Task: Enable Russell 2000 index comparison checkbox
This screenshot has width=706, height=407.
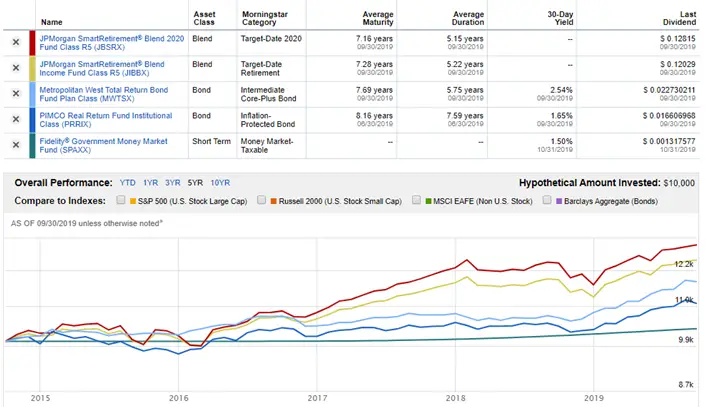Action: [x=261, y=200]
